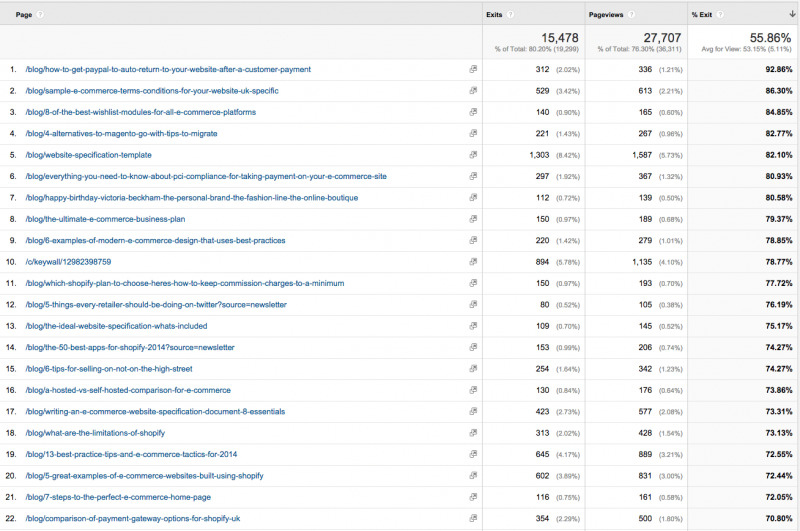Open external link icon for 13-best-practice-tips page
This screenshot has height=531, width=800.
point(473,454)
